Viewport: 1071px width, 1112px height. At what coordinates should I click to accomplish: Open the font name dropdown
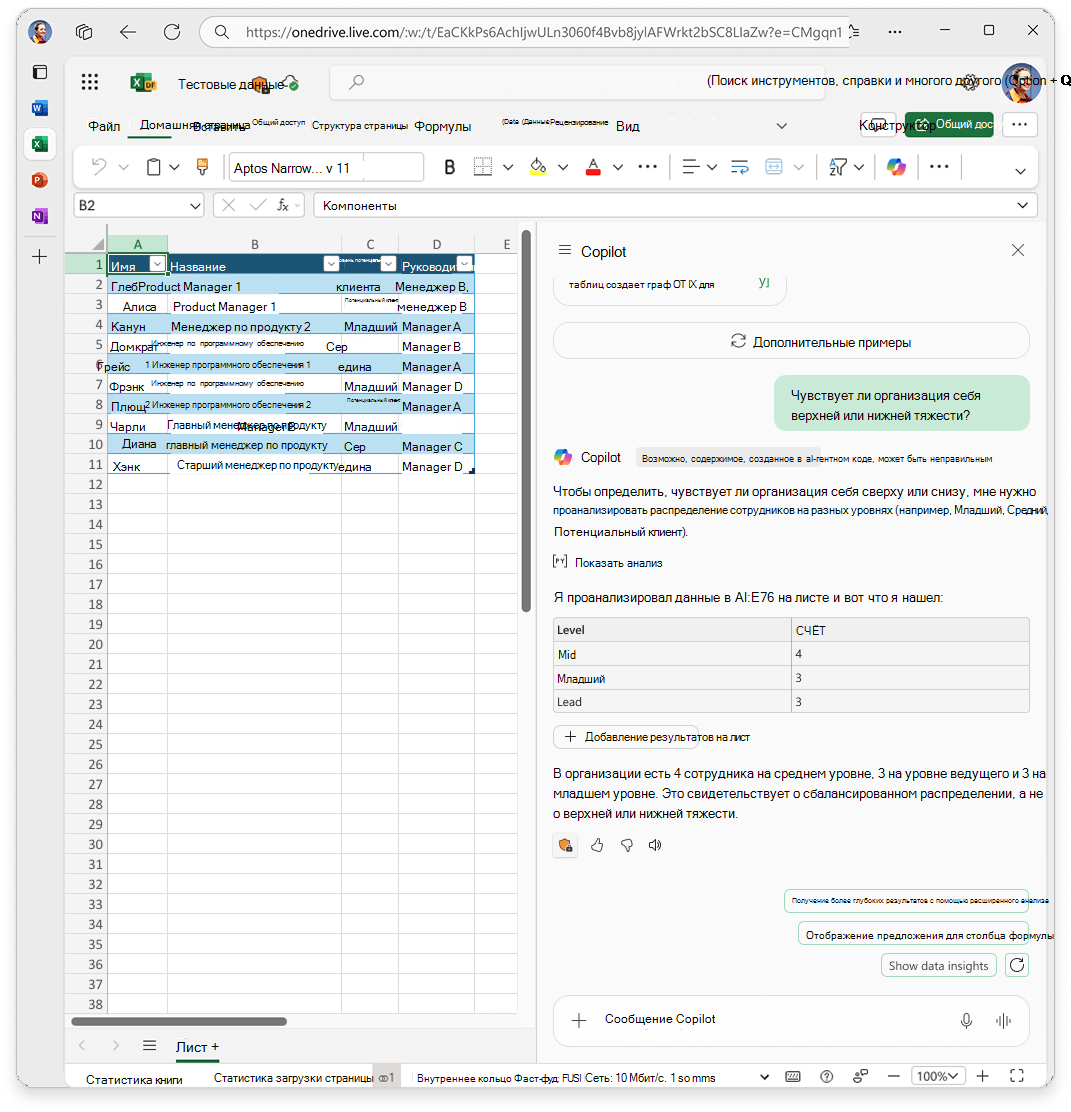326,168
